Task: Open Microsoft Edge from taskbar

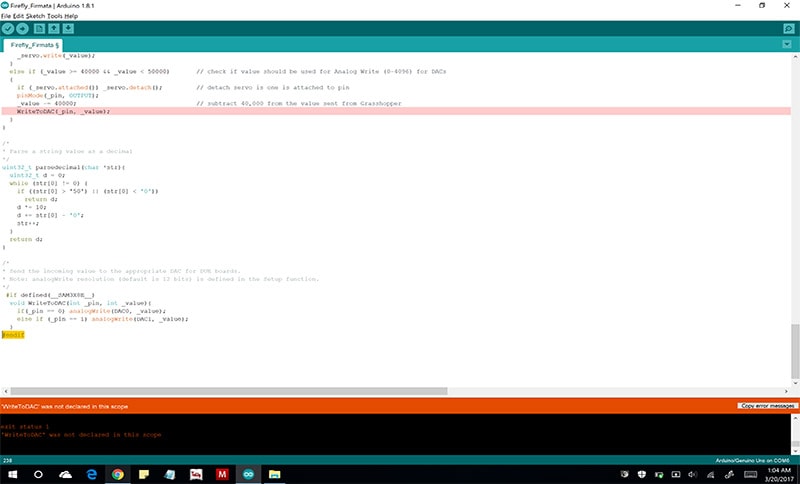Action: click(x=92, y=474)
